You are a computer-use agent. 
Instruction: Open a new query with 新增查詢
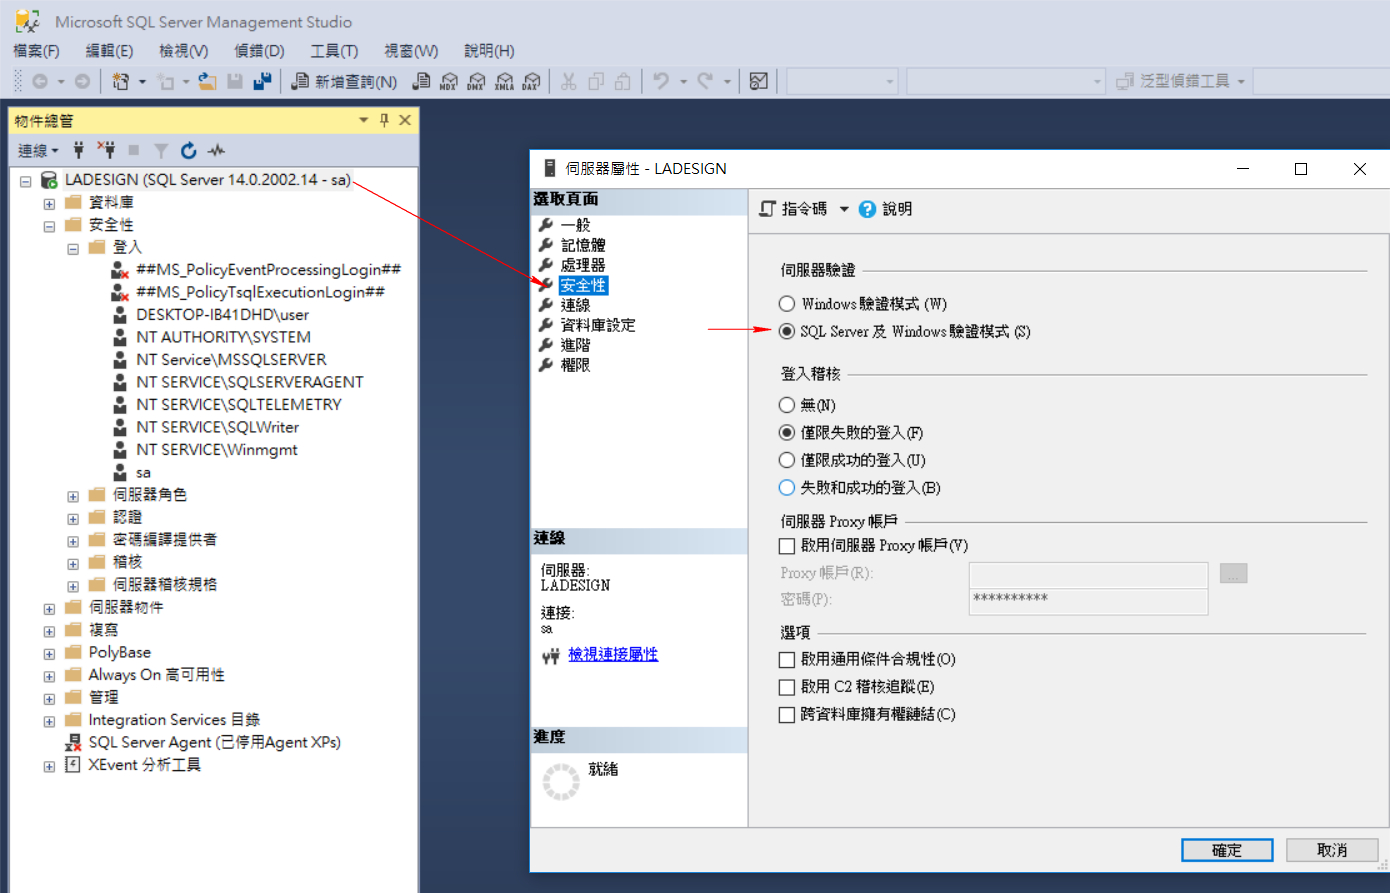[x=345, y=81]
